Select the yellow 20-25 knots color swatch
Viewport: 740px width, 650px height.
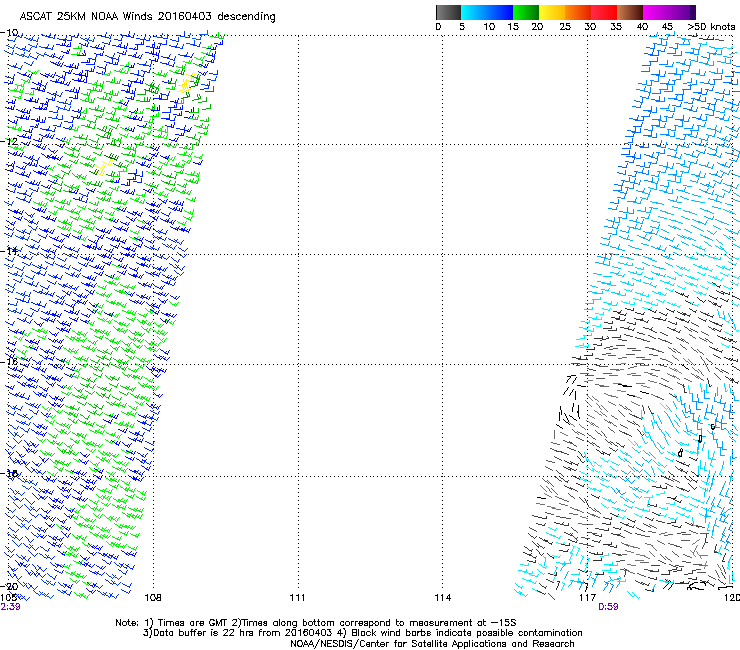[552, 12]
